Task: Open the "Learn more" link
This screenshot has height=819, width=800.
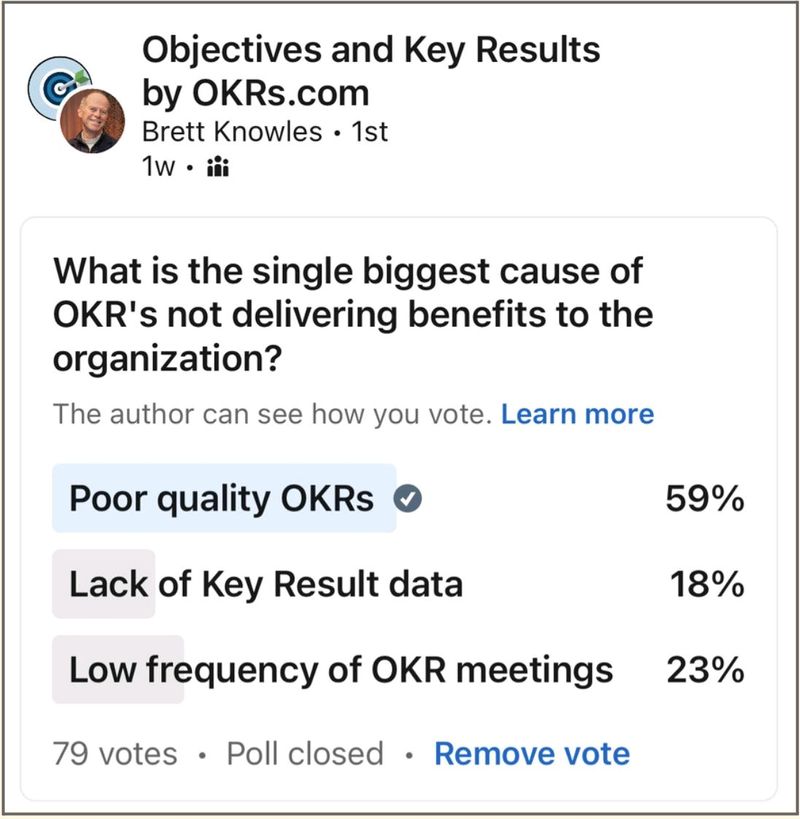Action: [579, 413]
